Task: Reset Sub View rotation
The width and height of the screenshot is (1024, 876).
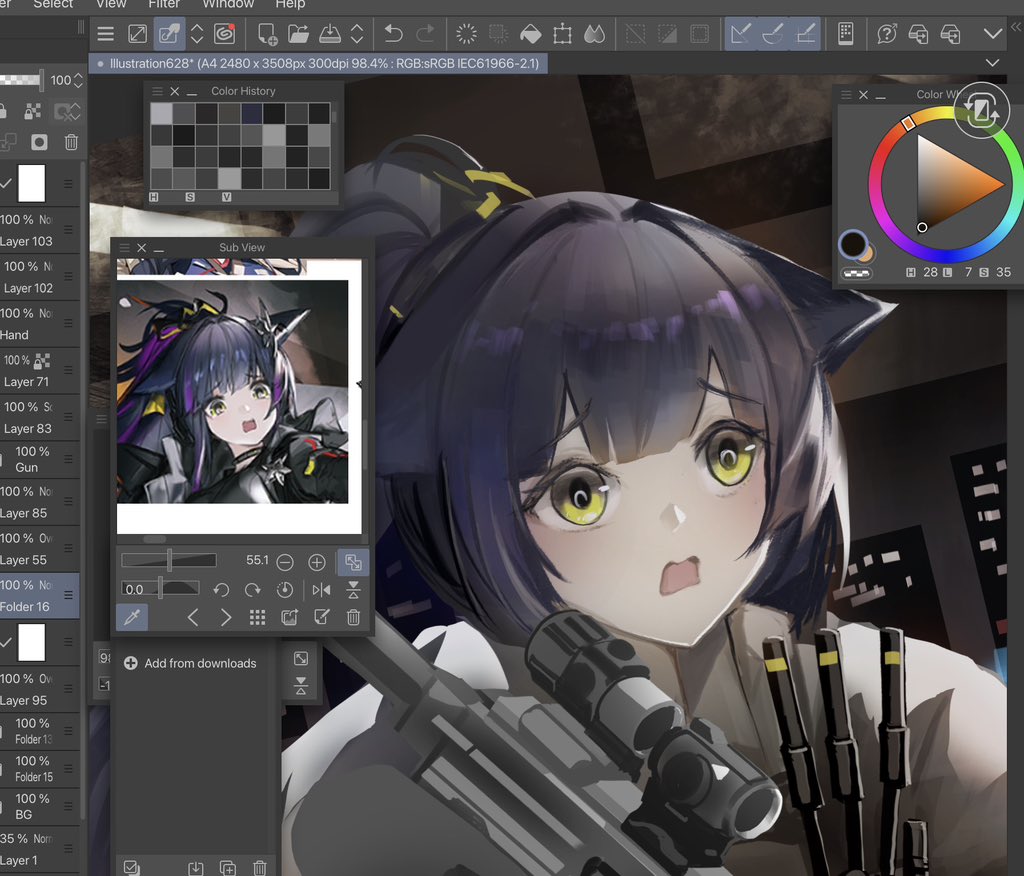Action: 285,590
